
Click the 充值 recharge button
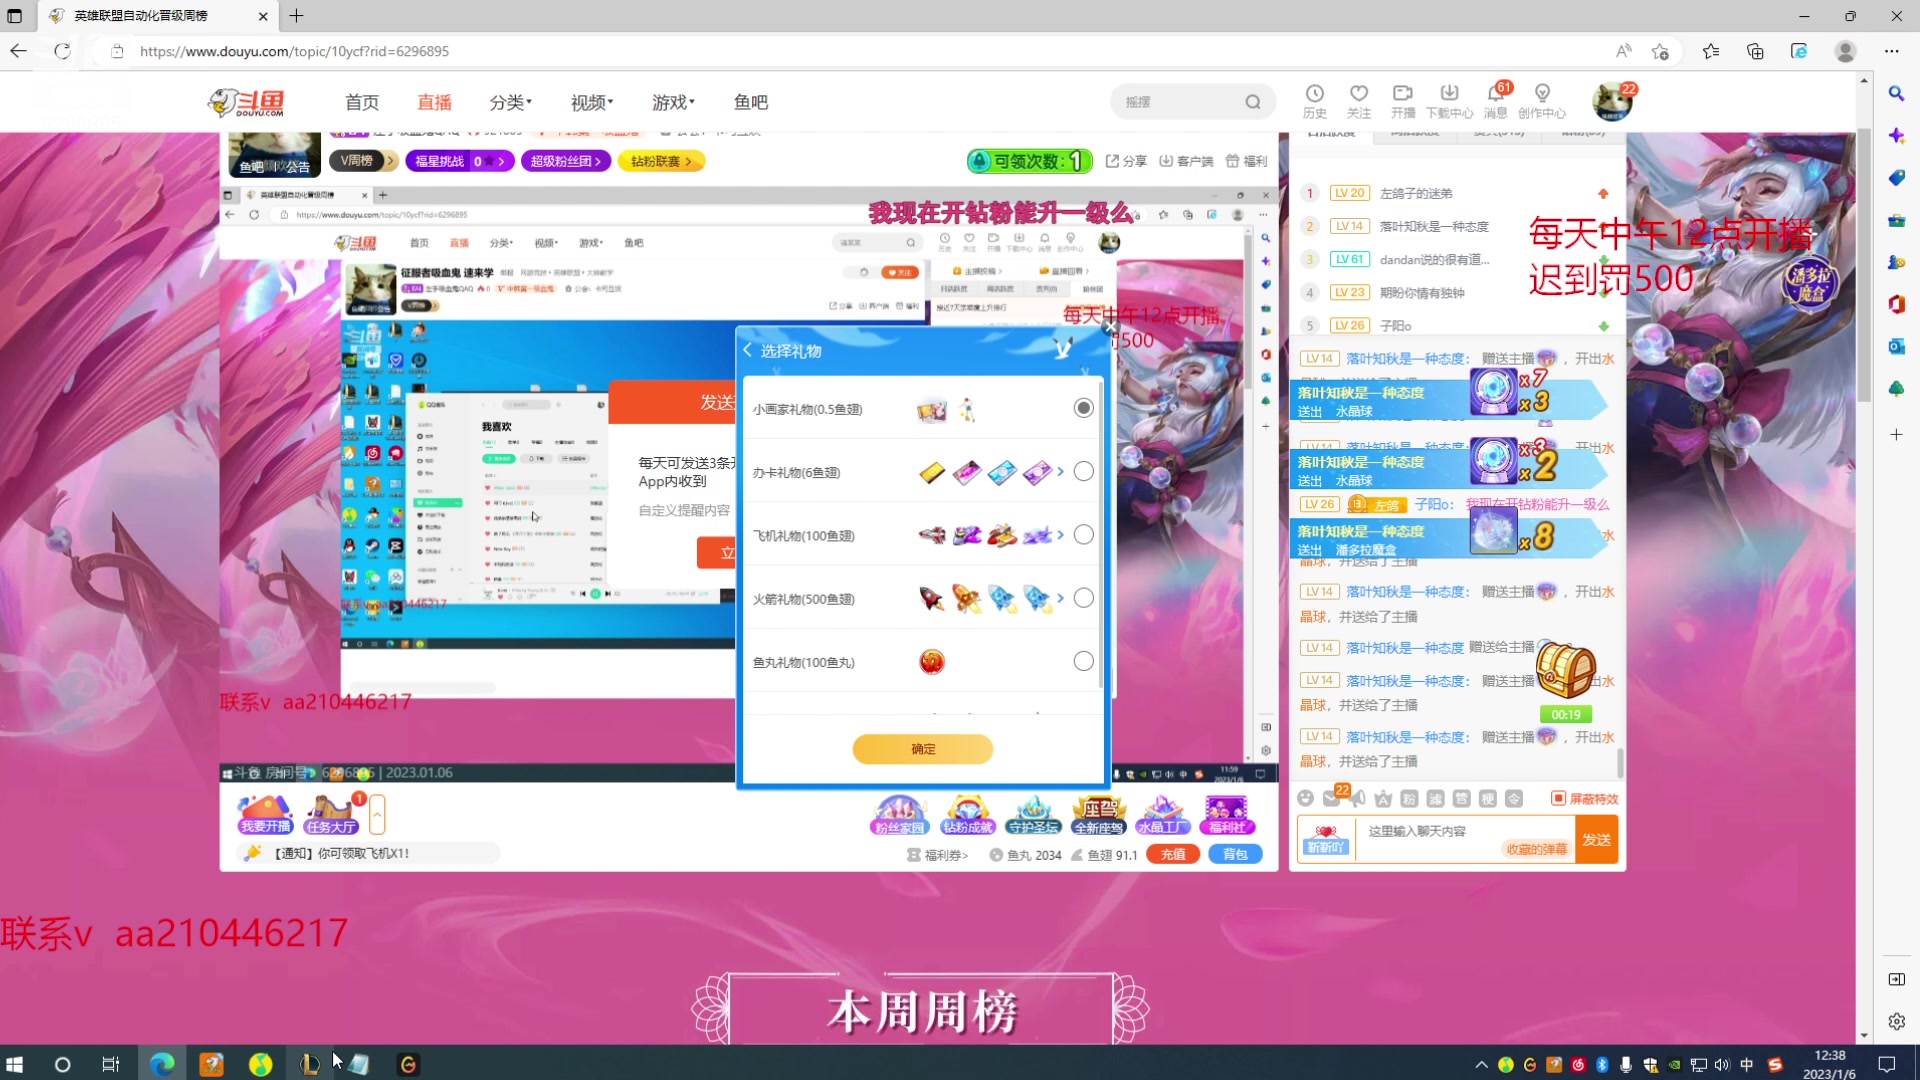[x=1173, y=854]
